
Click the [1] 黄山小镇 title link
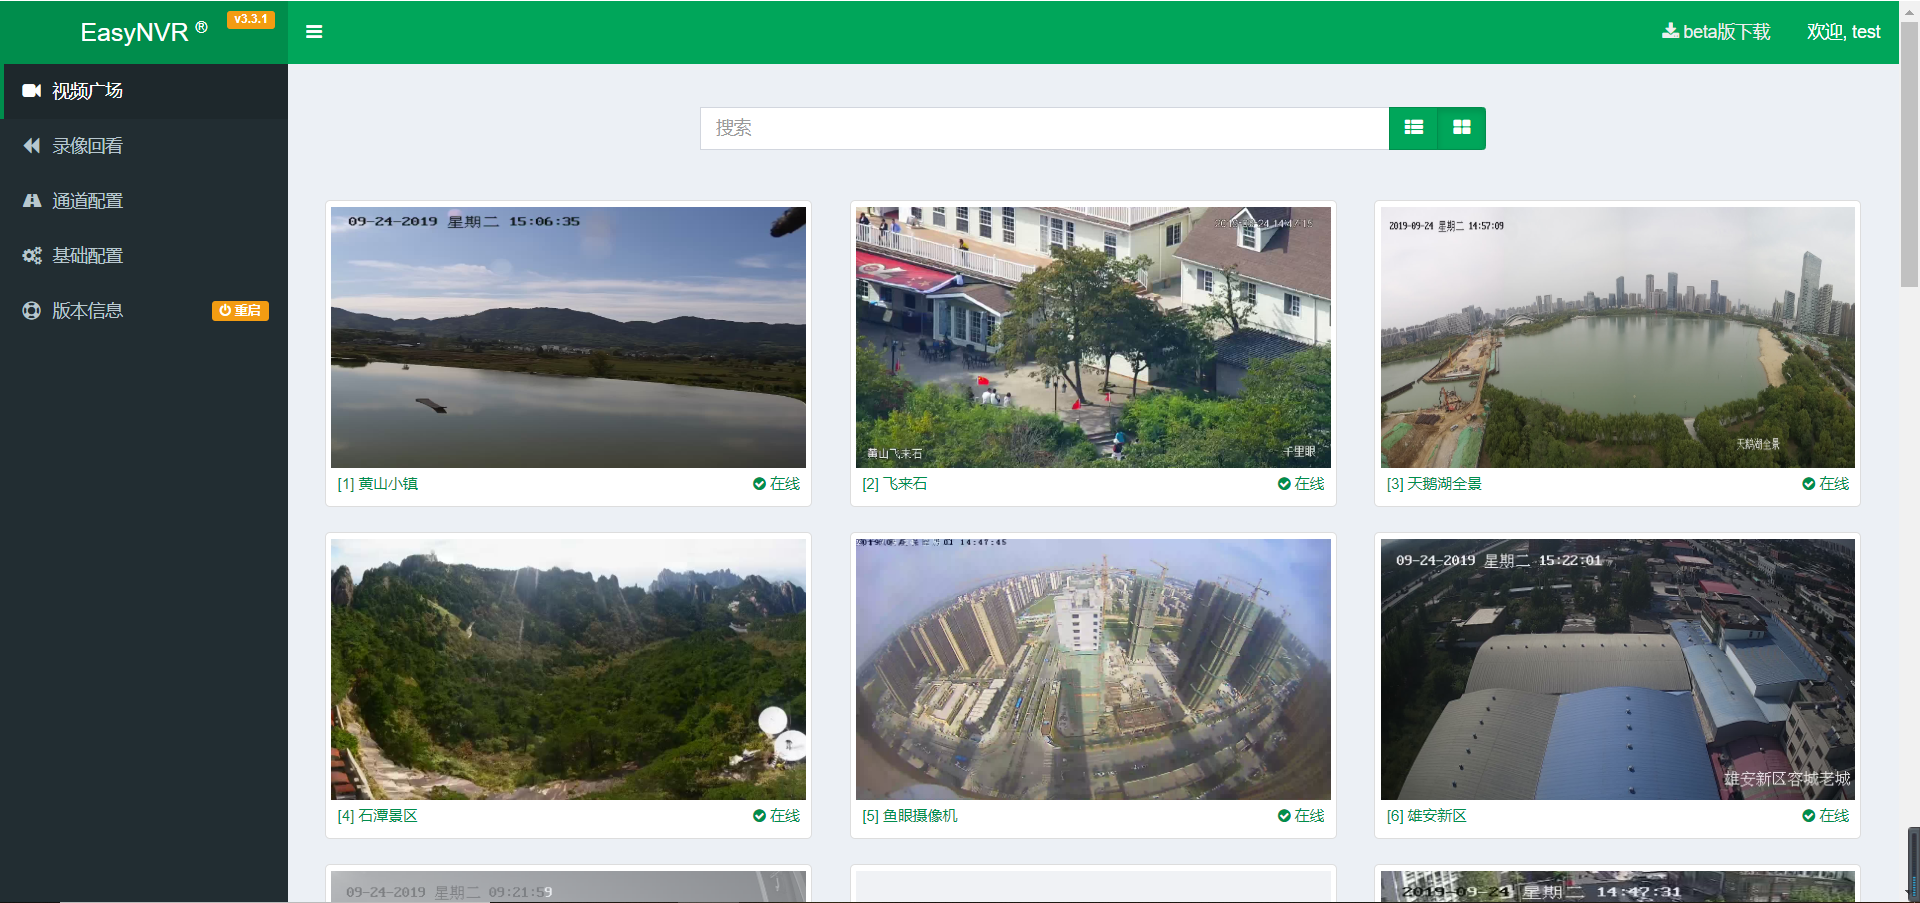point(377,484)
